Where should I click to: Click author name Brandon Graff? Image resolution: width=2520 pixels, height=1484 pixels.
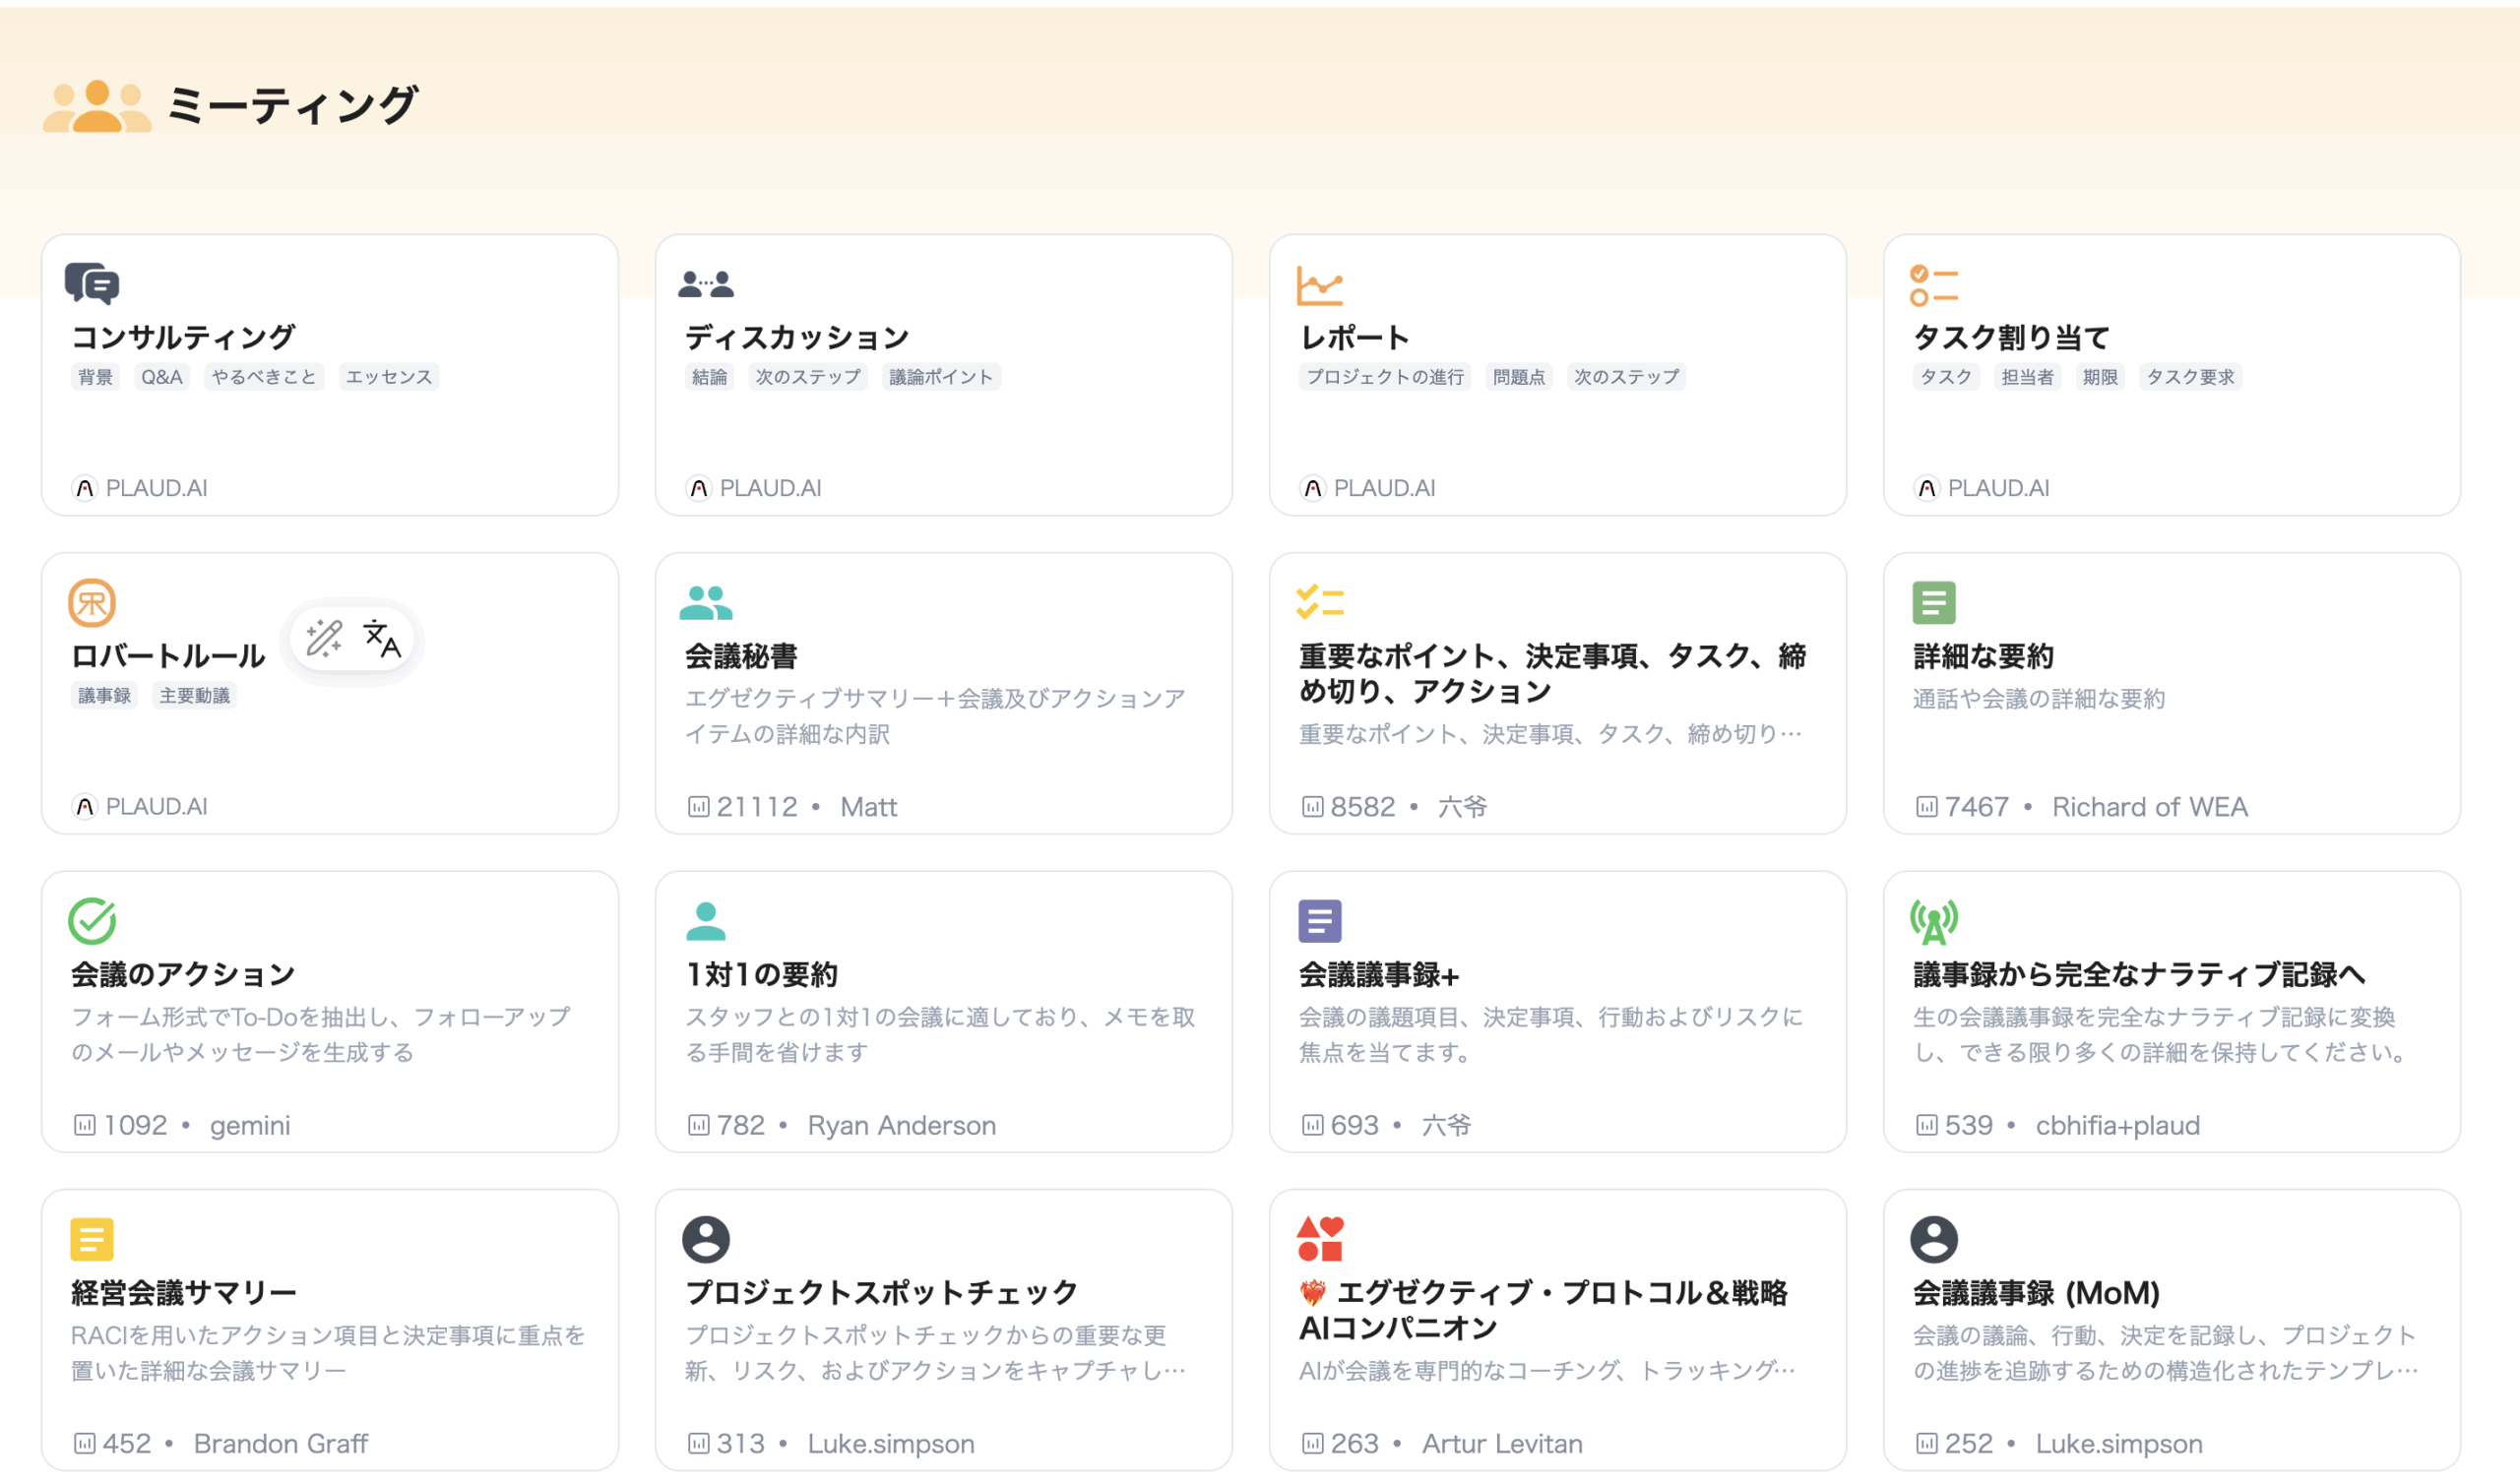(x=281, y=1444)
